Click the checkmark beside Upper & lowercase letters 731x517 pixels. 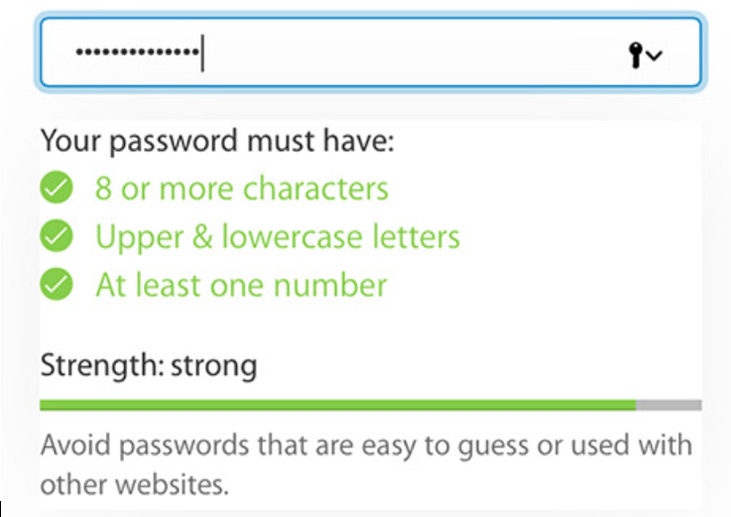pos(56,235)
